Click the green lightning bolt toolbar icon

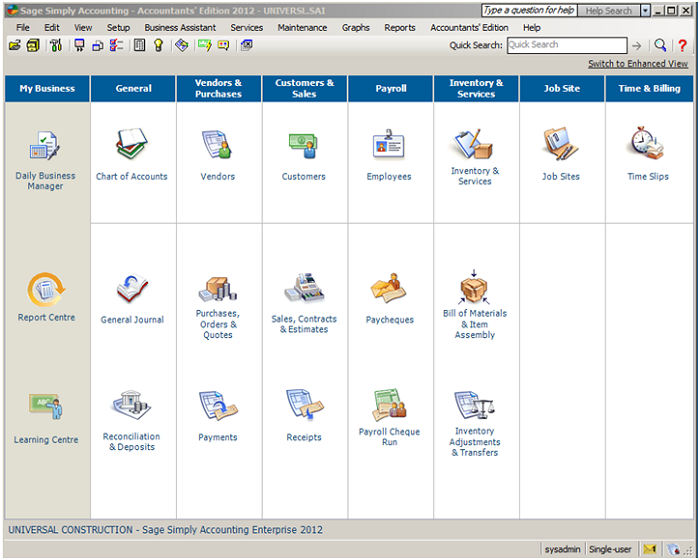point(204,45)
